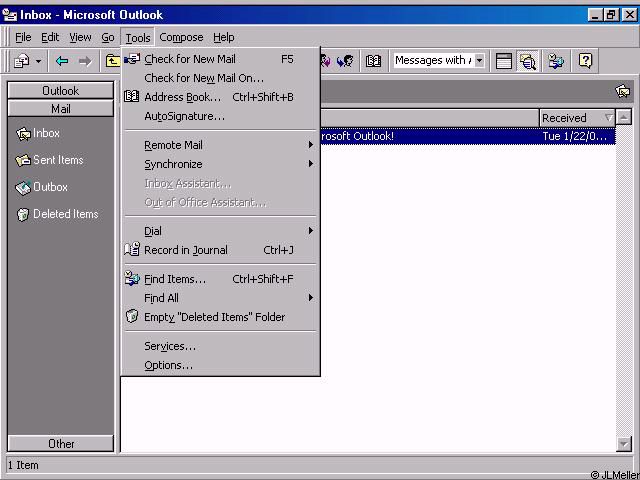Select the Welcome to Microsoft Outlook message
This screenshot has height=480, width=640.
point(468,136)
